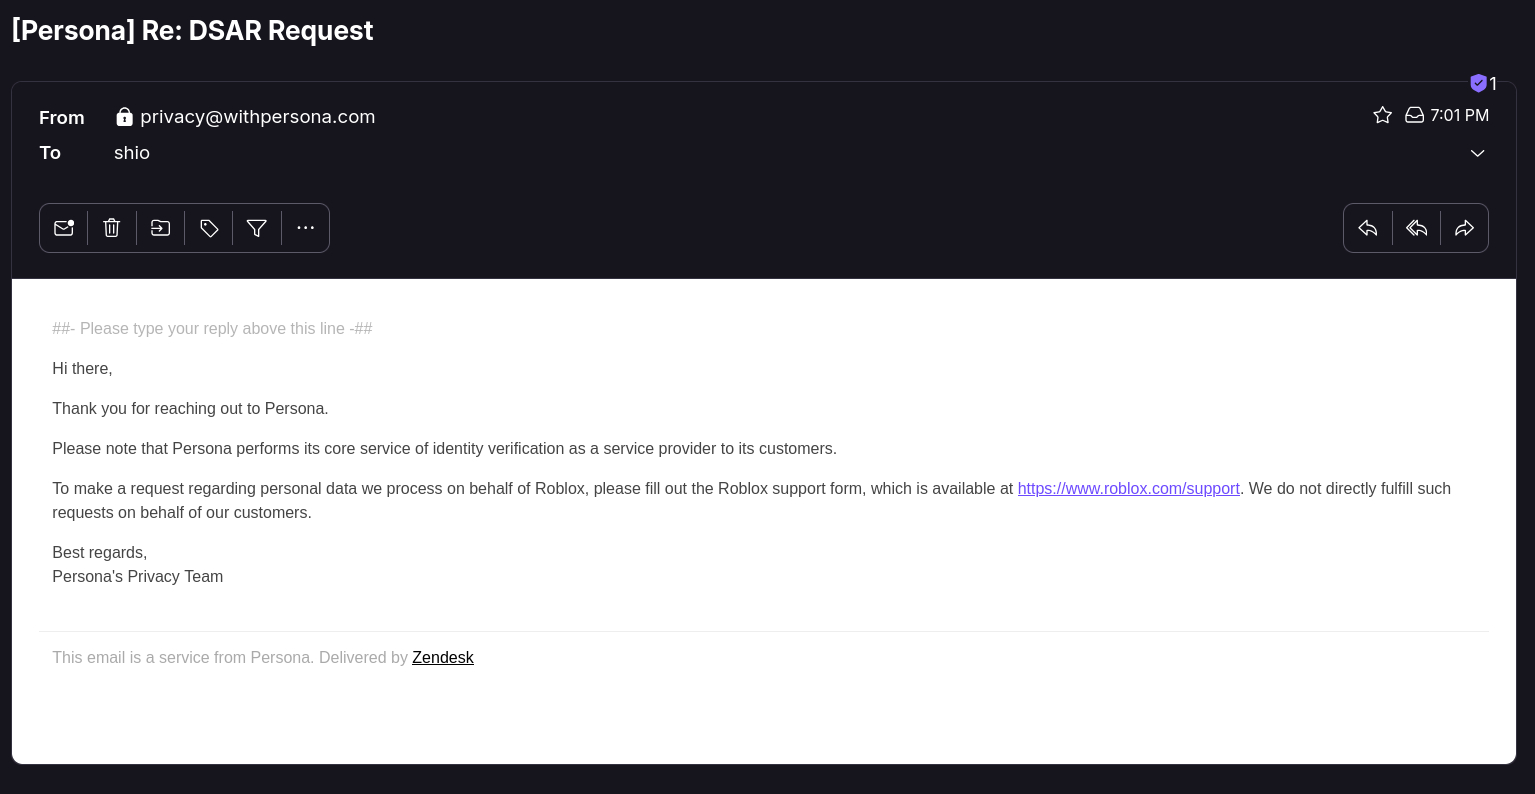
Task: Mark the message as unread
Action: coord(64,228)
